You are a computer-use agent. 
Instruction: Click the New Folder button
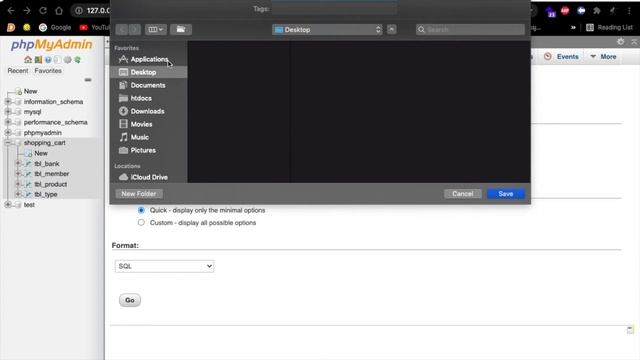click(x=139, y=194)
